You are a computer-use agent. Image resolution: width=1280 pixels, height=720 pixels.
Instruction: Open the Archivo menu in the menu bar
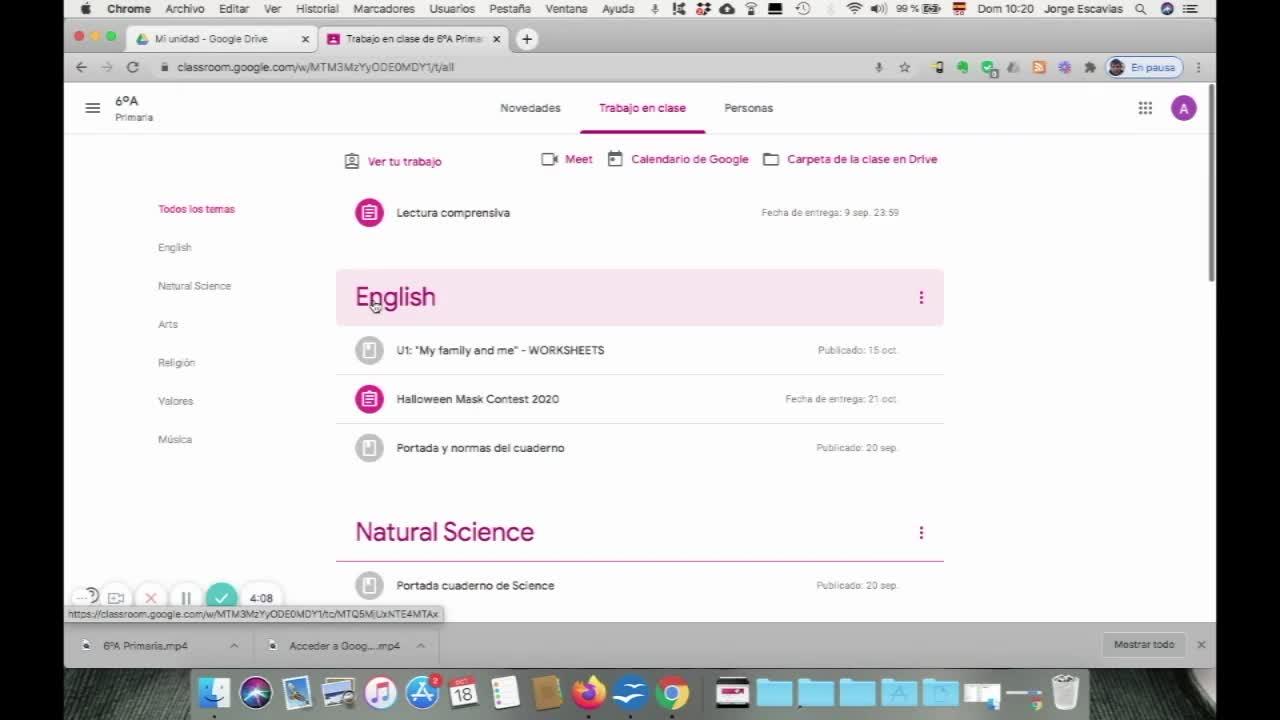185,9
